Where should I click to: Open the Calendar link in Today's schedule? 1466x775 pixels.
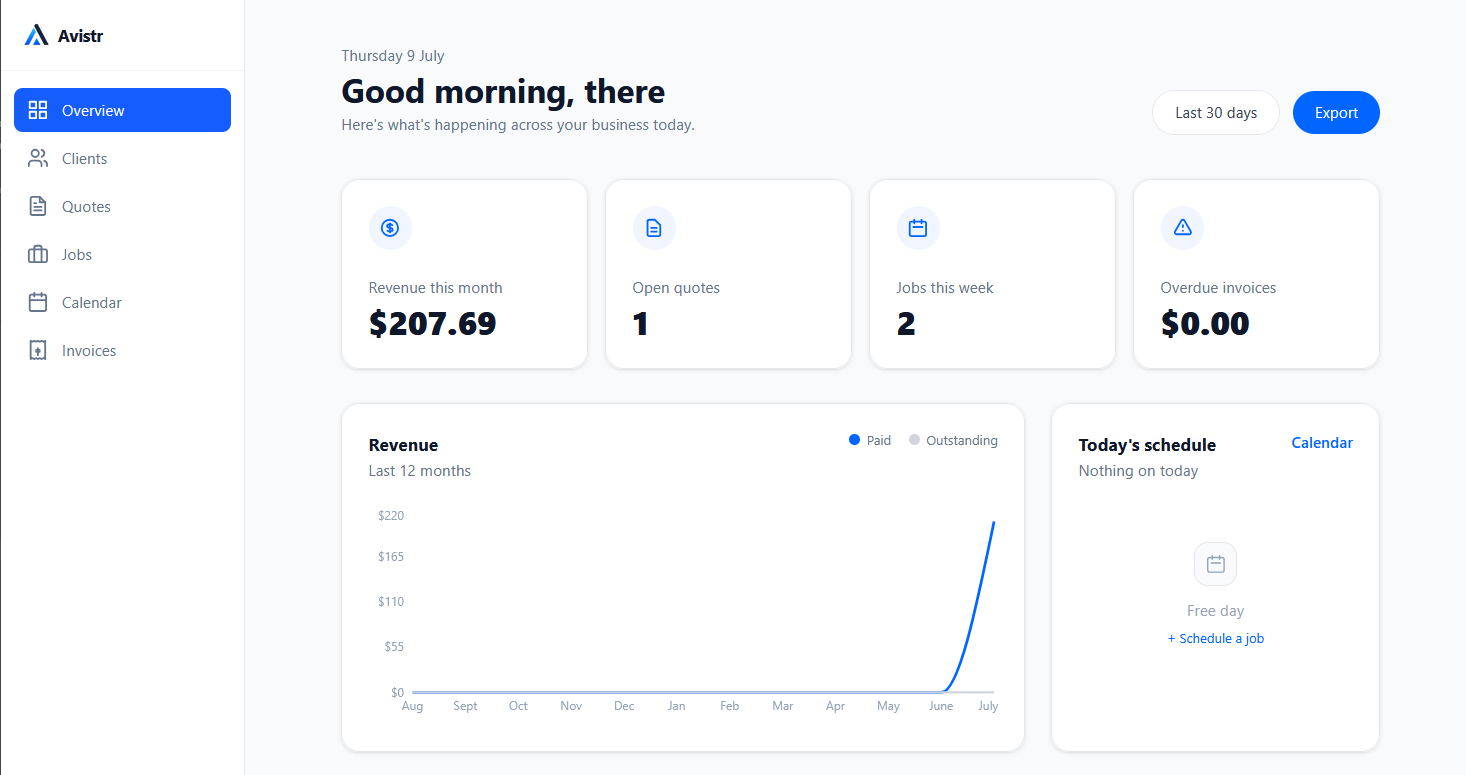[1322, 443]
